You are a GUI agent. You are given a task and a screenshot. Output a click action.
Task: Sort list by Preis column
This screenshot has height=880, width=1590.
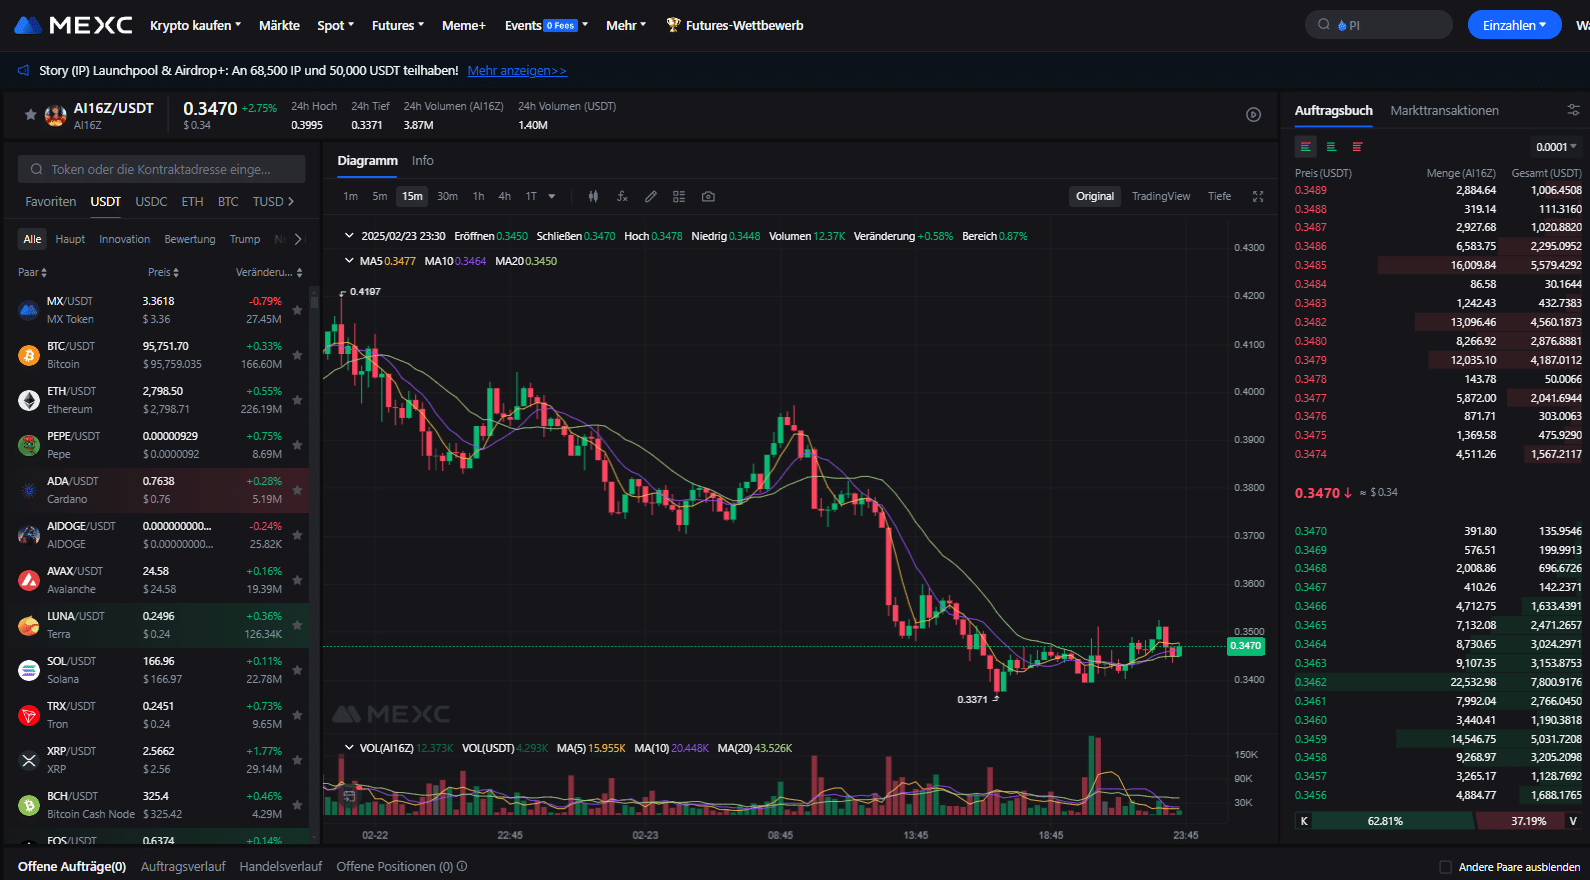click(x=163, y=272)
